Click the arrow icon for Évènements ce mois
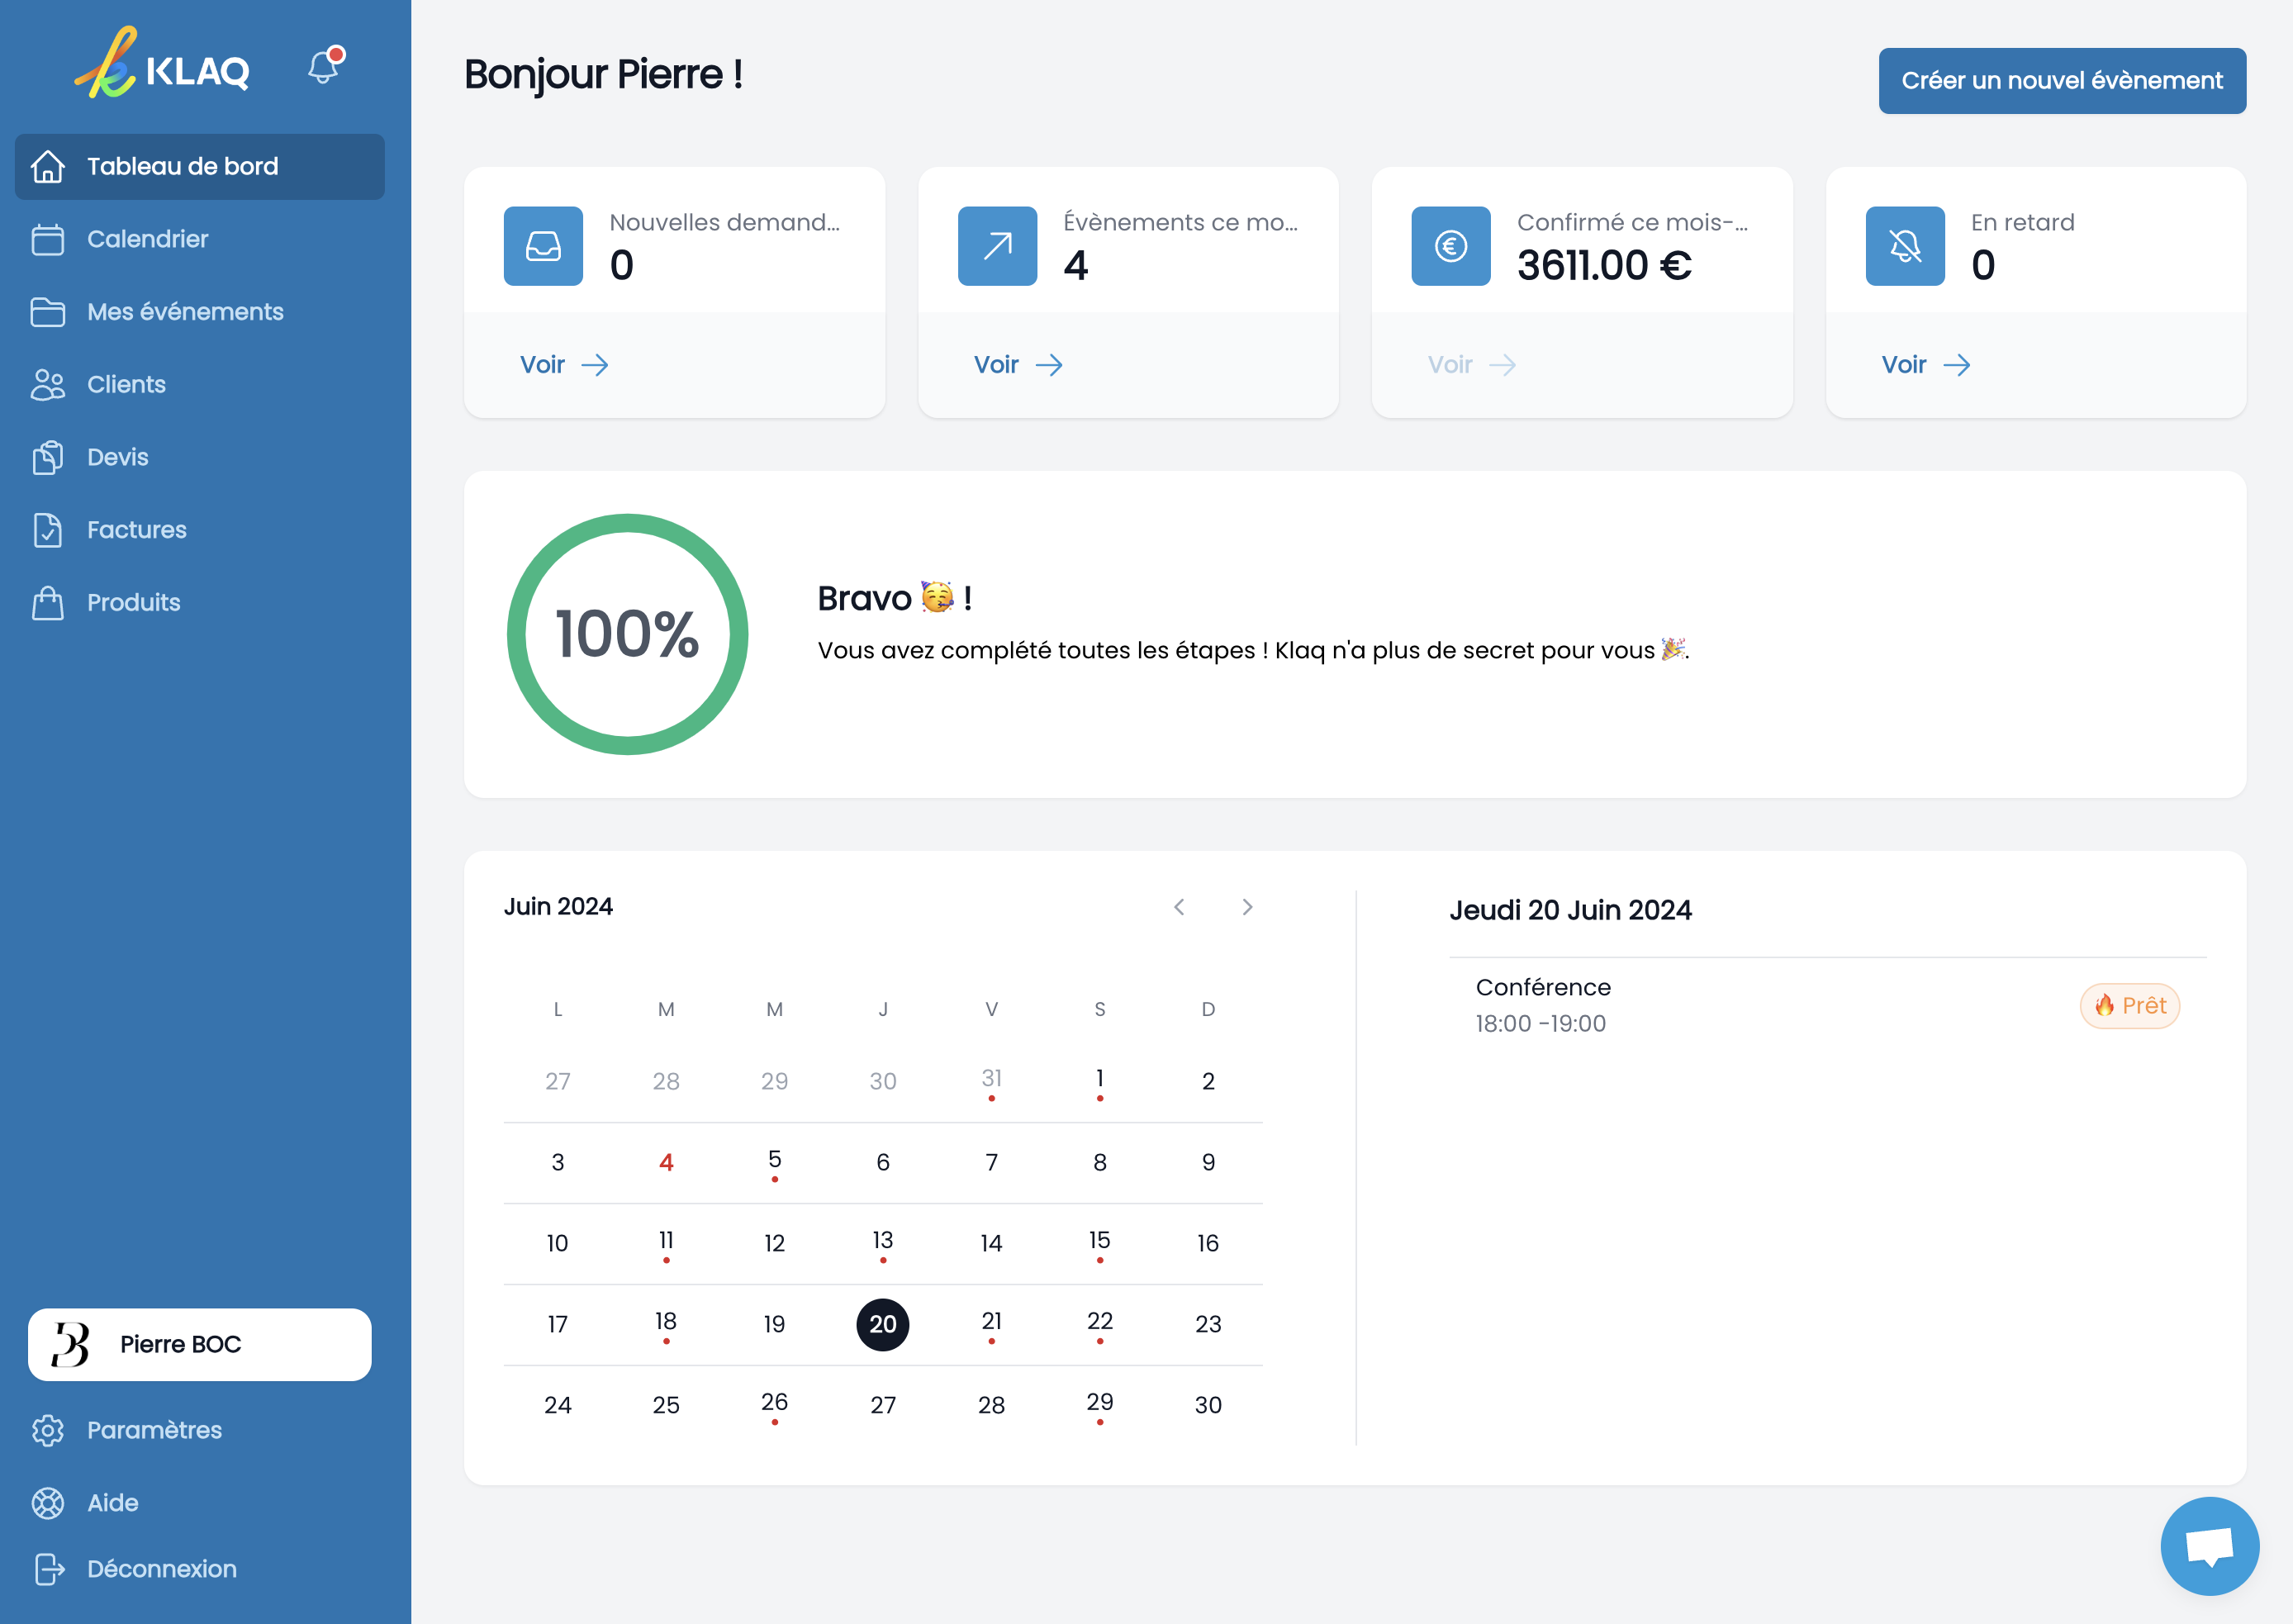The width and height of the screenshot is (2293, 1624). 997,246
